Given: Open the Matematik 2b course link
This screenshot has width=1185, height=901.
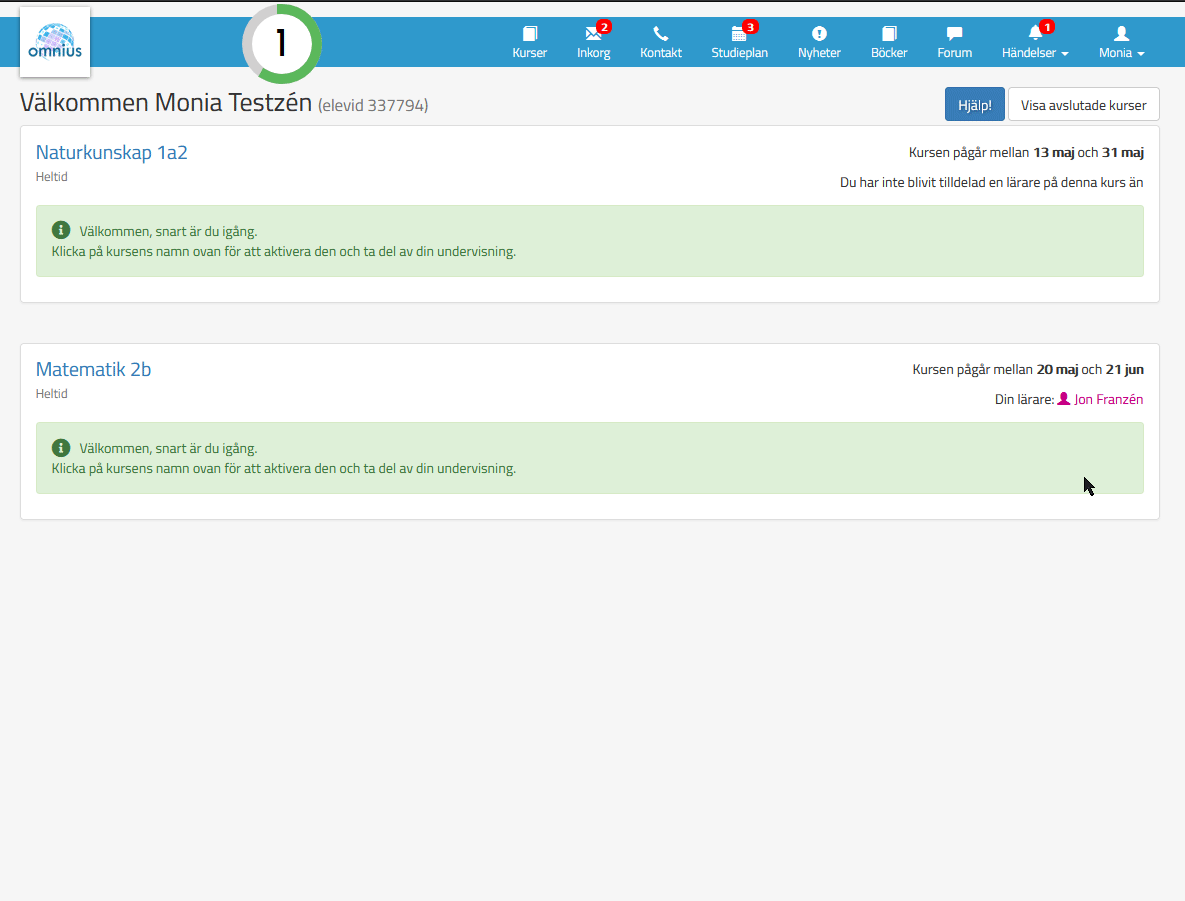Looking at the screenshot, I should pos(94,369).
